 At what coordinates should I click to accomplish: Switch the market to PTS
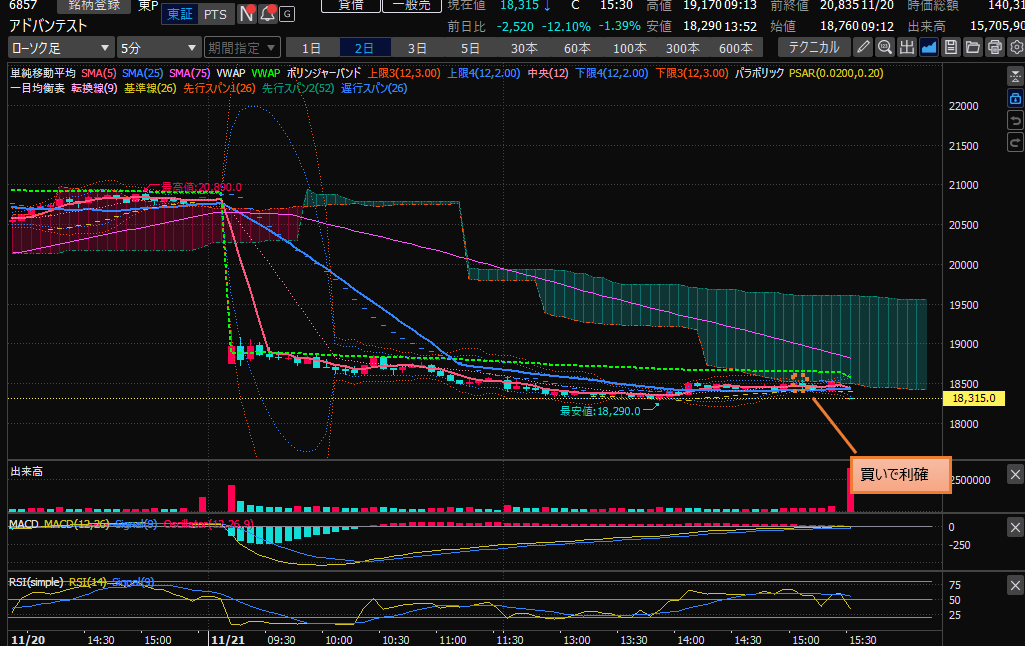click(x=214, y=14)
